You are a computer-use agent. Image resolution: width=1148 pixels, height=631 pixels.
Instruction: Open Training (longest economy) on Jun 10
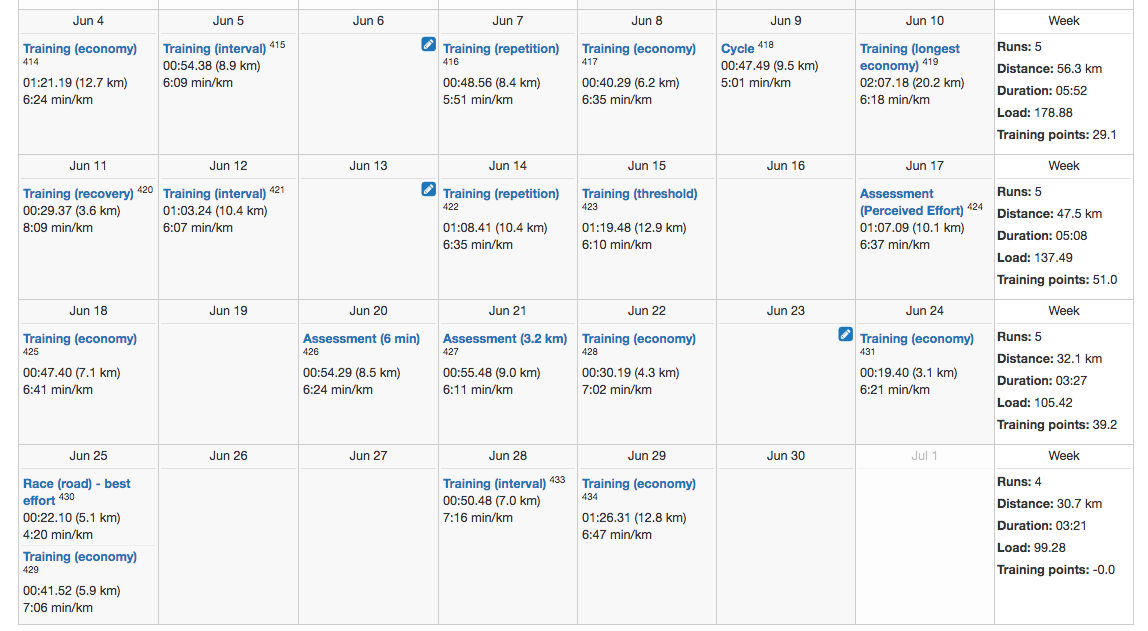(909, 57)
